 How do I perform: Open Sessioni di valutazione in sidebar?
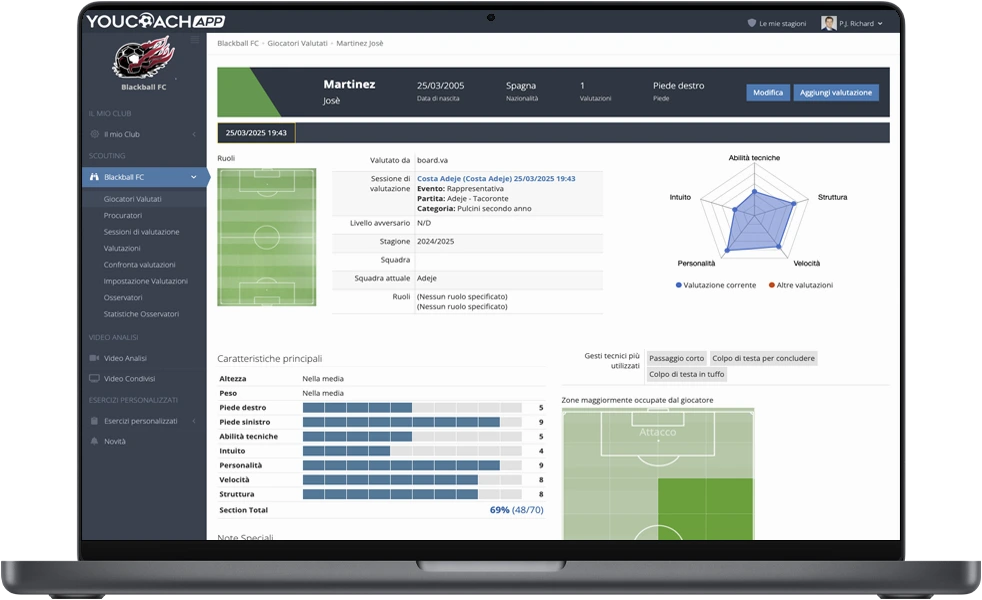[142, 232]
